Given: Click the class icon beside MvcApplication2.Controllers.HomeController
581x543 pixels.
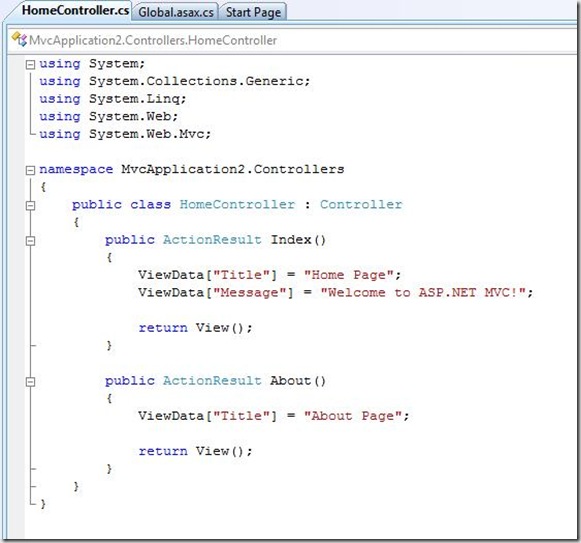Looking at the screenshot, I should (x=19, y=39).
